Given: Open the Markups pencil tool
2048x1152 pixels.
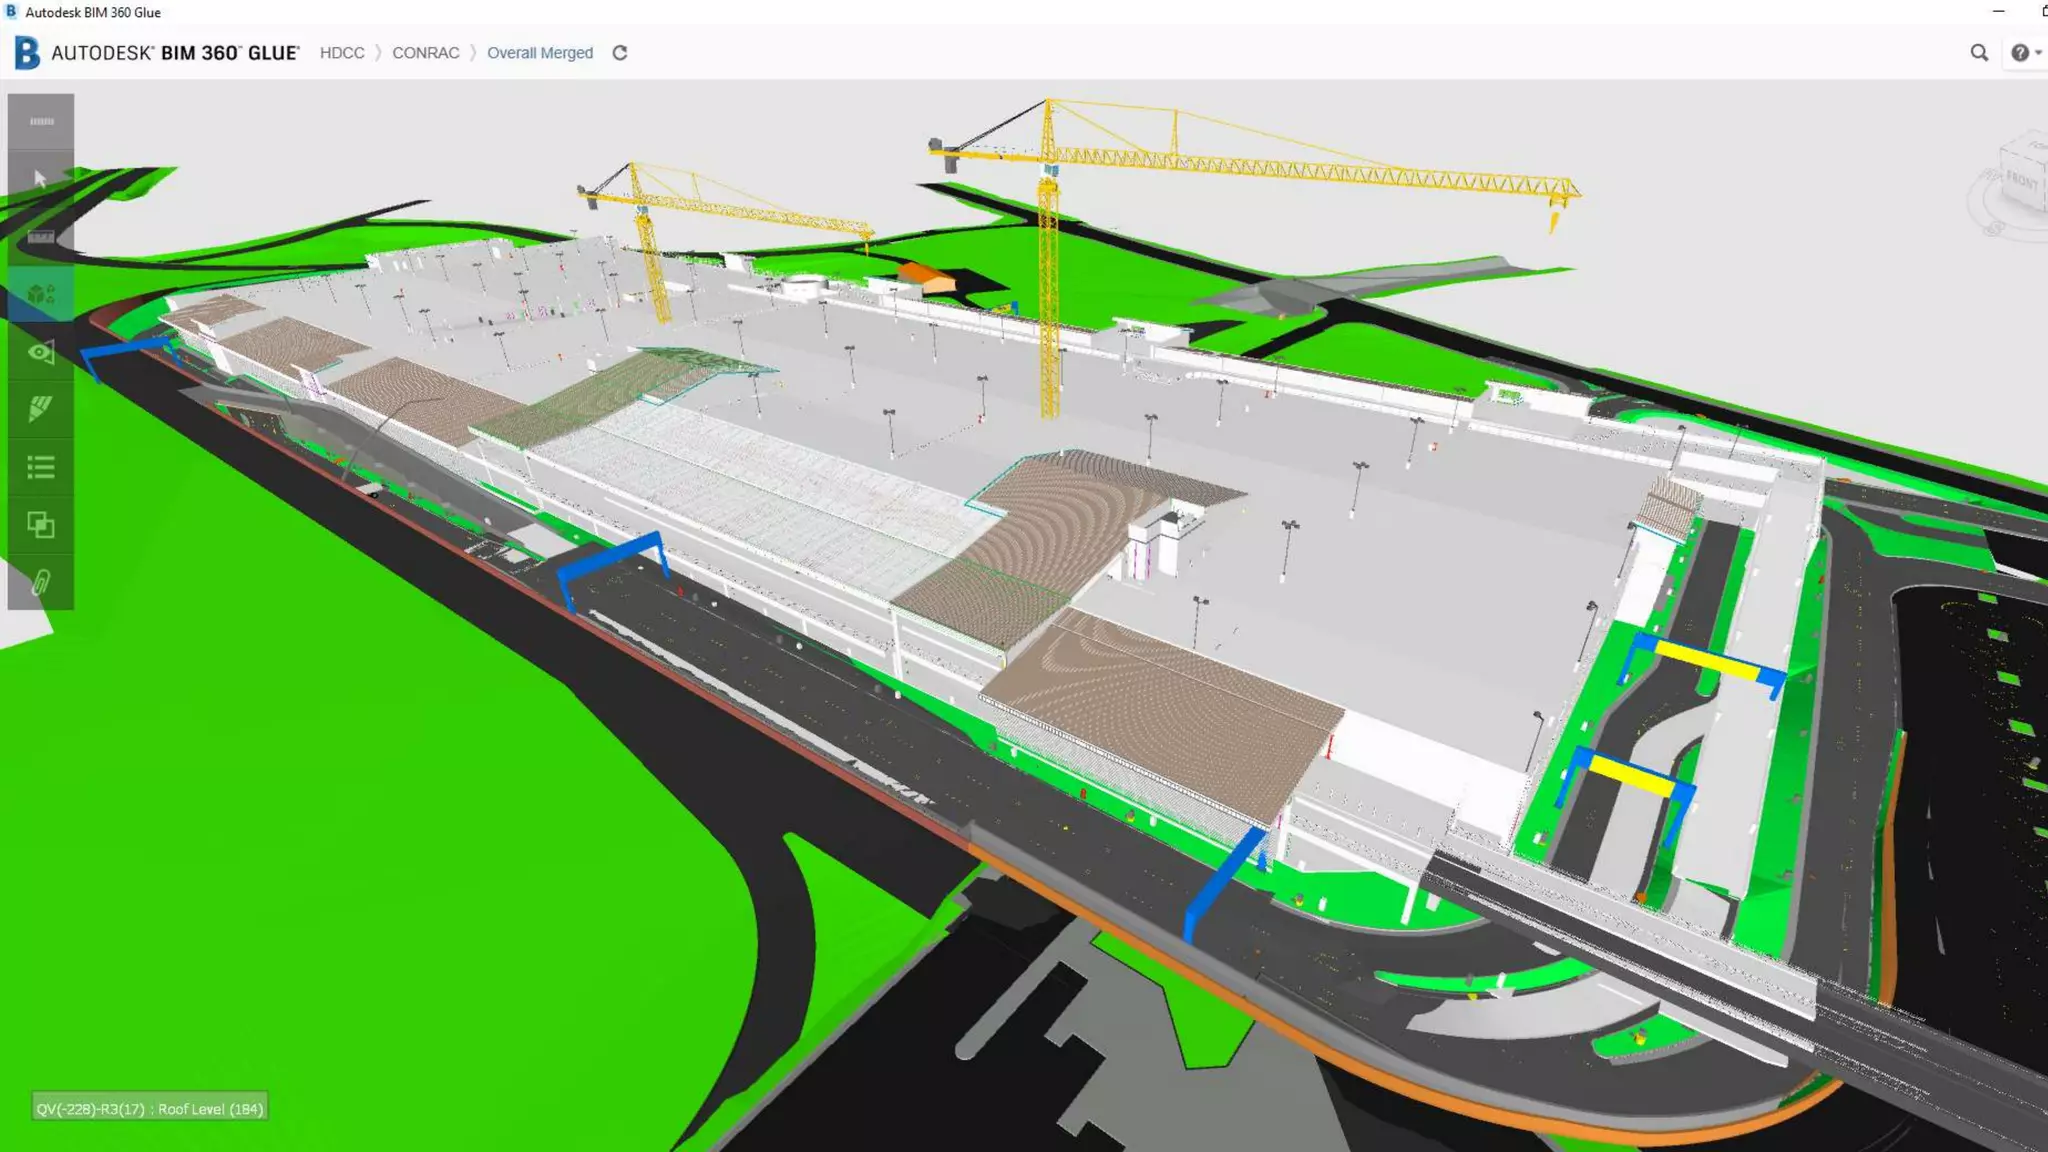Looking at the screenshot, I should pyautogui.click(x=41, y=409).
